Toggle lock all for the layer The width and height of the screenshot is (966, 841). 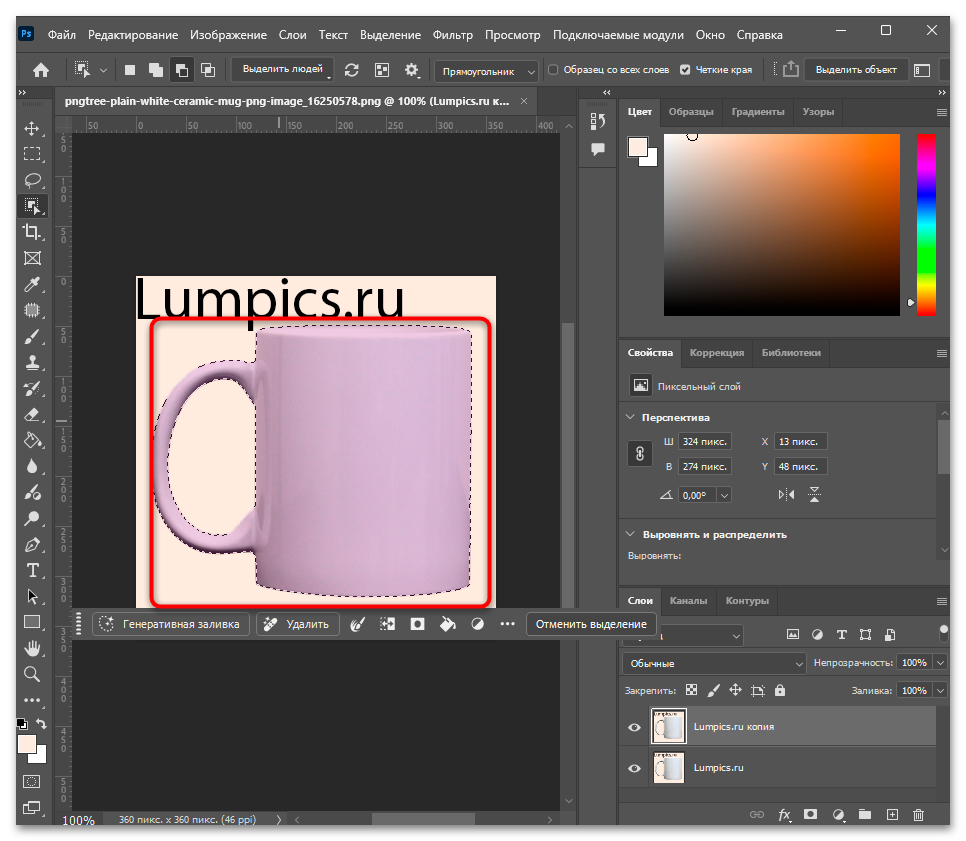[x=780, y=690]
